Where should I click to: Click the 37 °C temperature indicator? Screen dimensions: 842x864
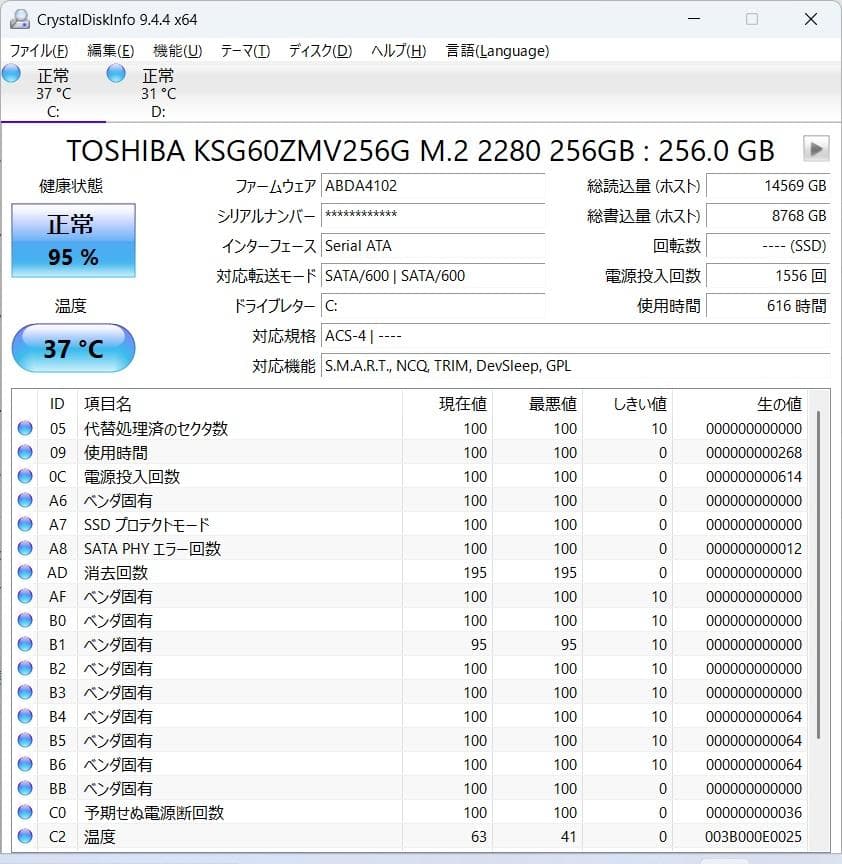(x=72, y=348)
